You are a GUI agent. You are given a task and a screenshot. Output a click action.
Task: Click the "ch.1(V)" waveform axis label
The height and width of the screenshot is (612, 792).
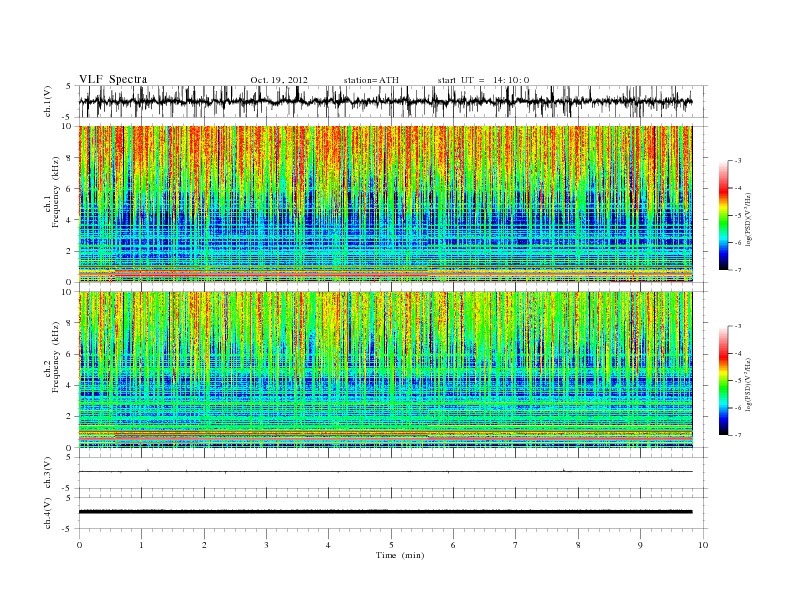48,101
